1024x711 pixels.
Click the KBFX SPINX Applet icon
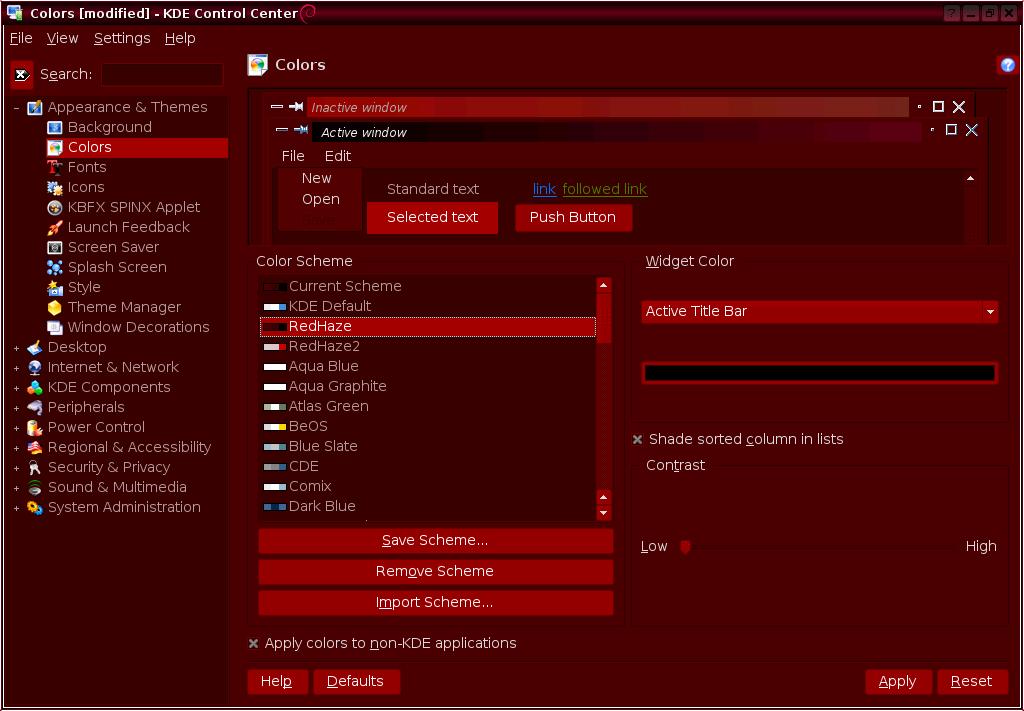55,208
